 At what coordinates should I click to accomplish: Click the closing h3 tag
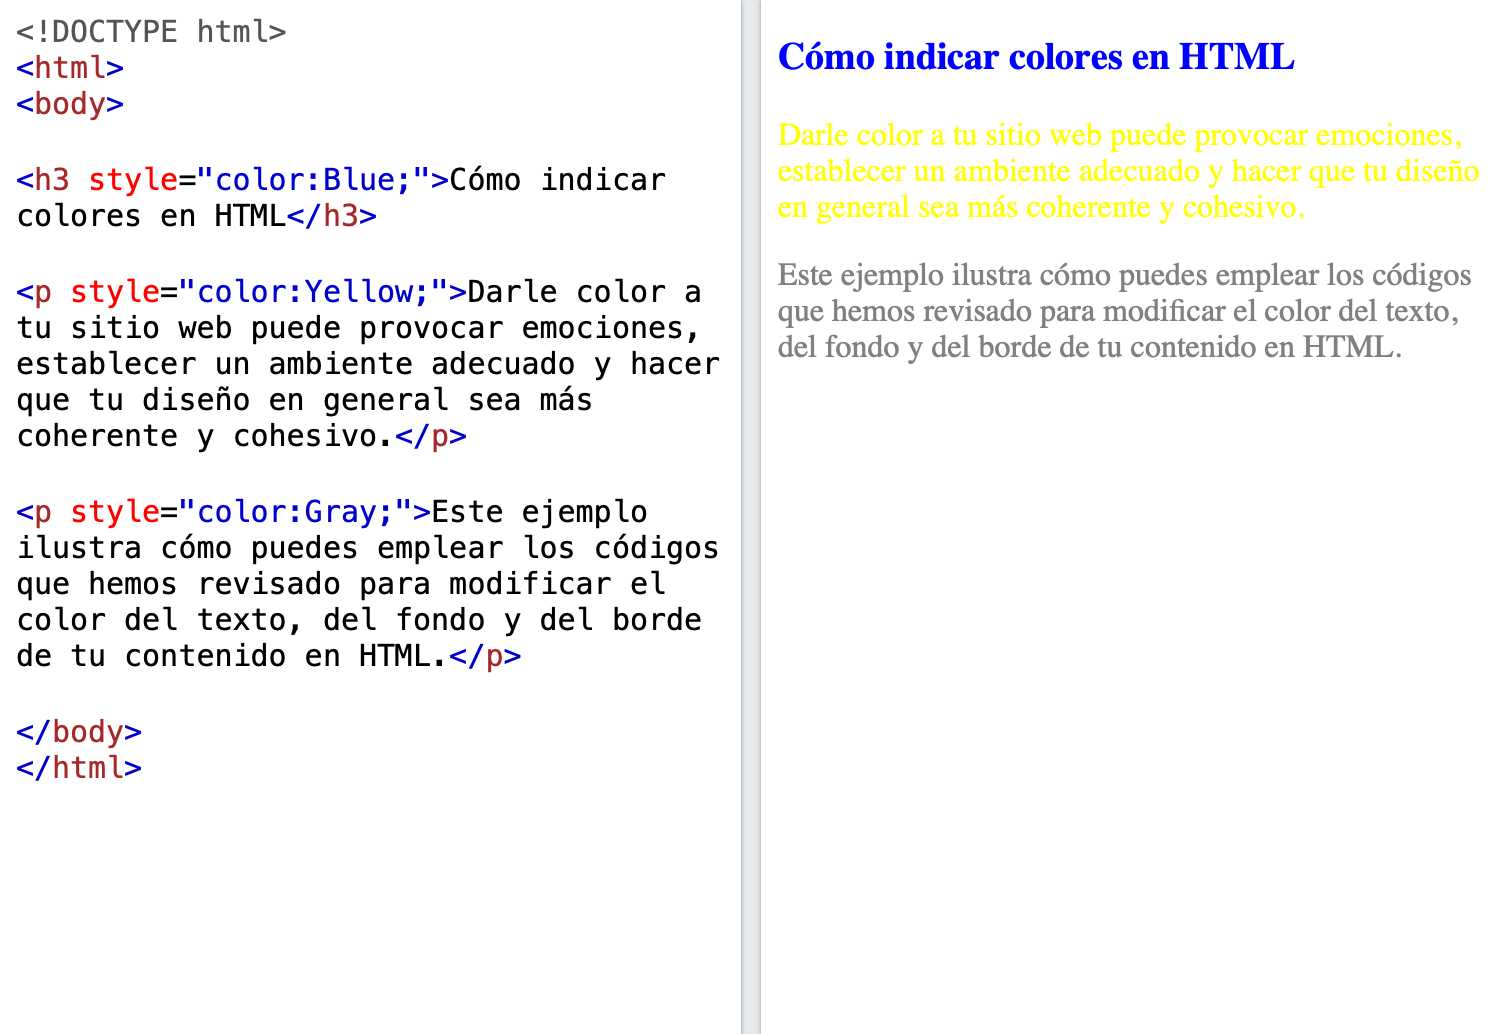click(x=332, y=216)
